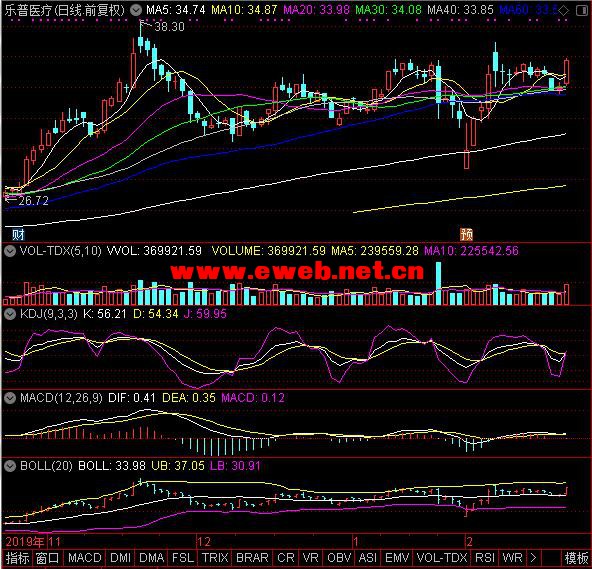Click the 模板 template button

(x=576, y=558)
